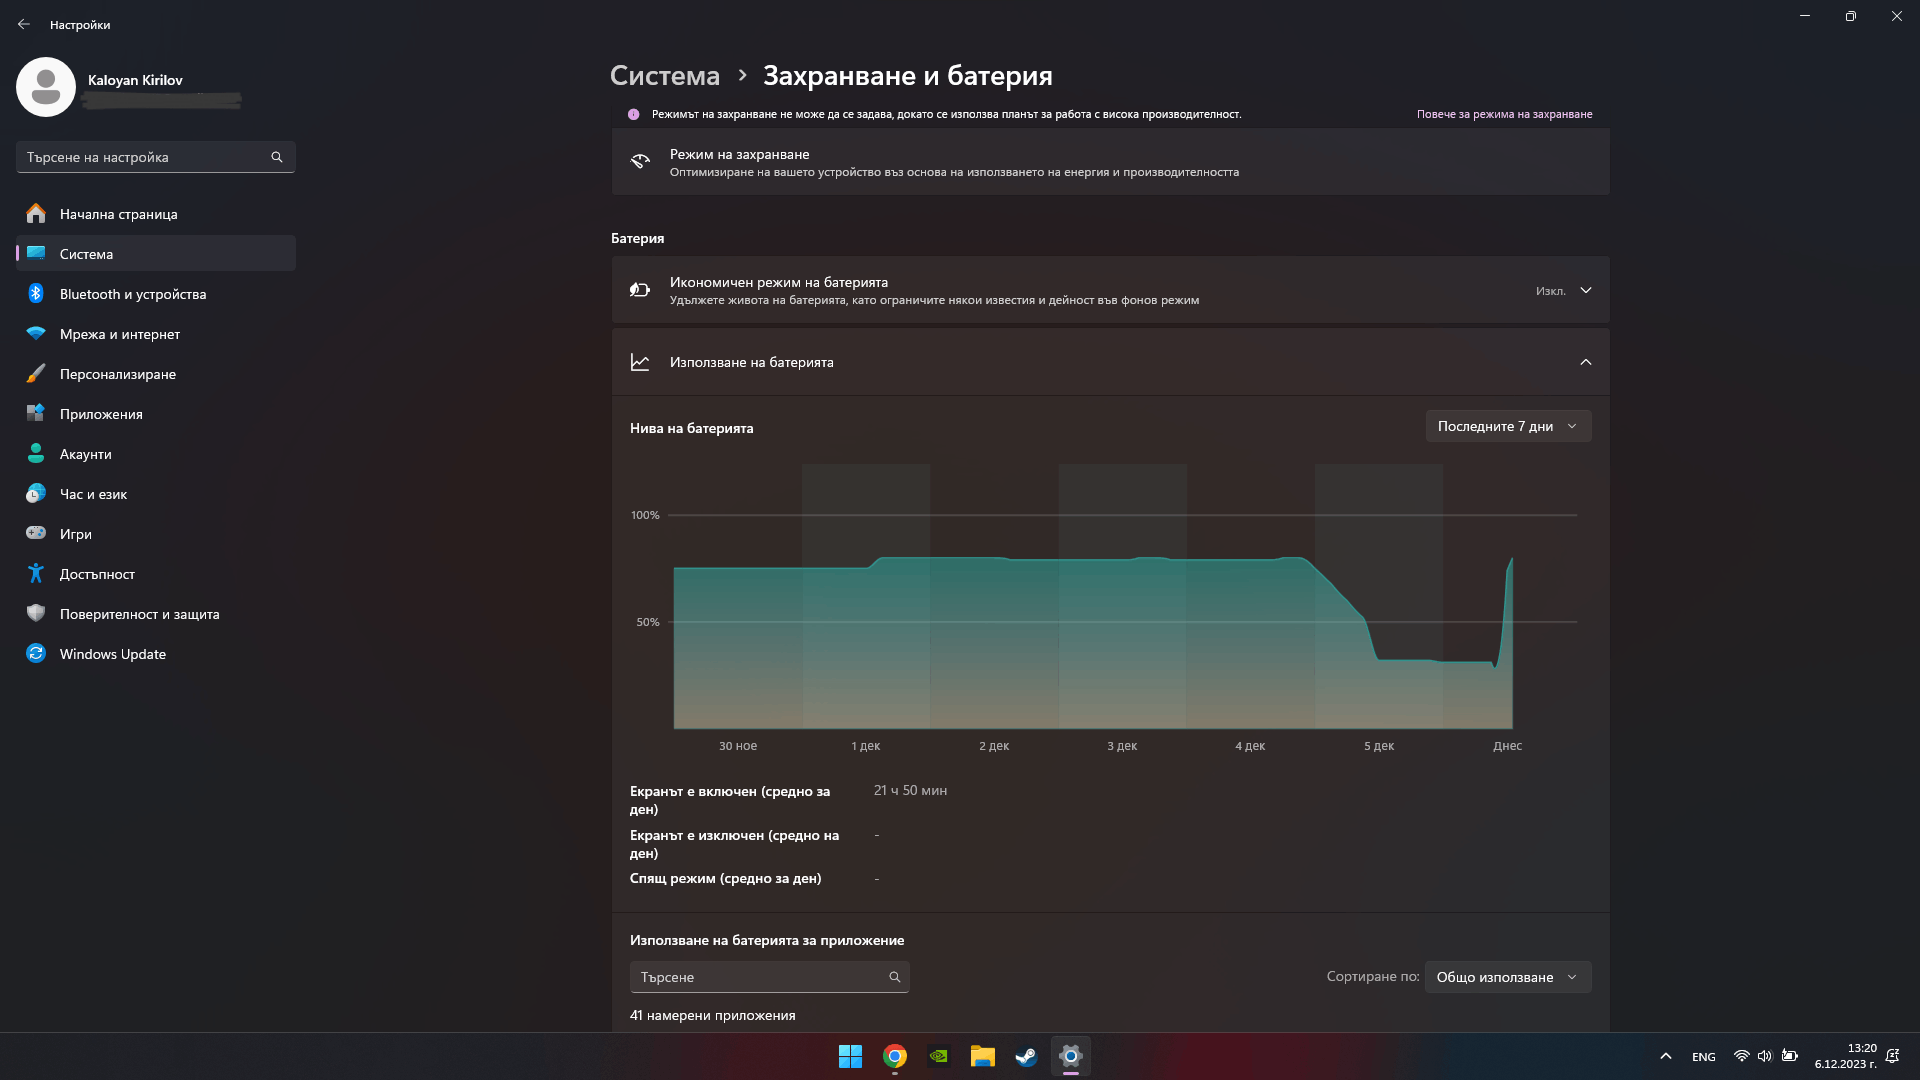The width and height of the screenshot is (1920, 1080).
Task: Click the back arrow in Settings header
Action: (x=24, y=24)
